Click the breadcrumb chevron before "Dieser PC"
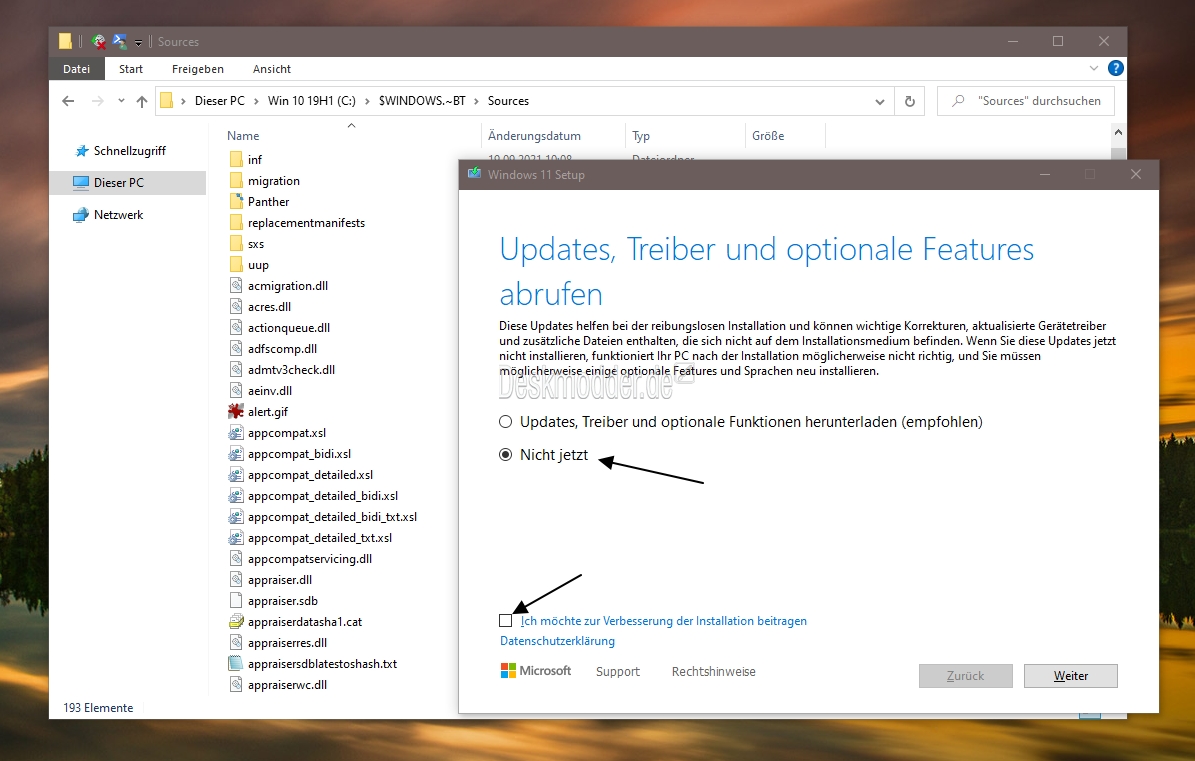The height and width of the screenshot is (761, 1195). click(x=184, y=101)
